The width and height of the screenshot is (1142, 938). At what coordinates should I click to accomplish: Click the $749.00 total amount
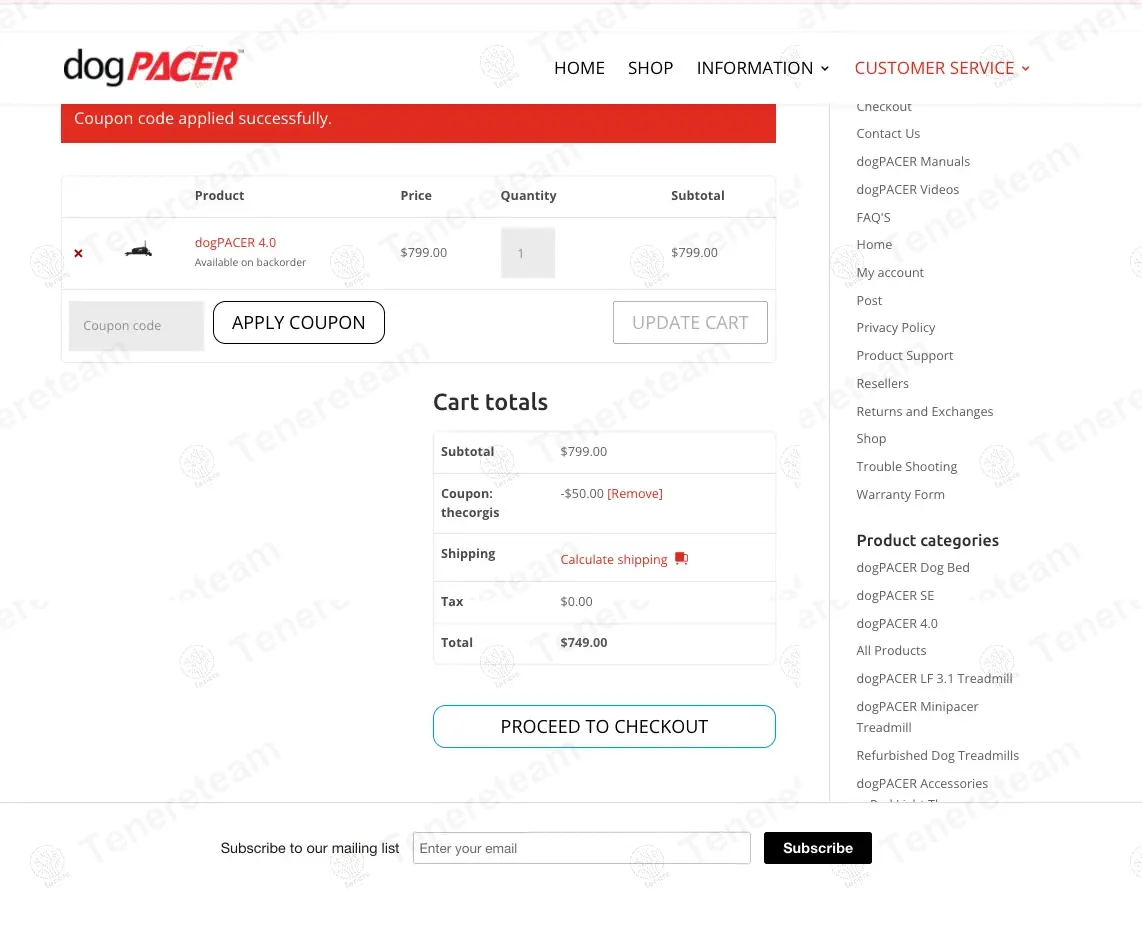(583, 642)
